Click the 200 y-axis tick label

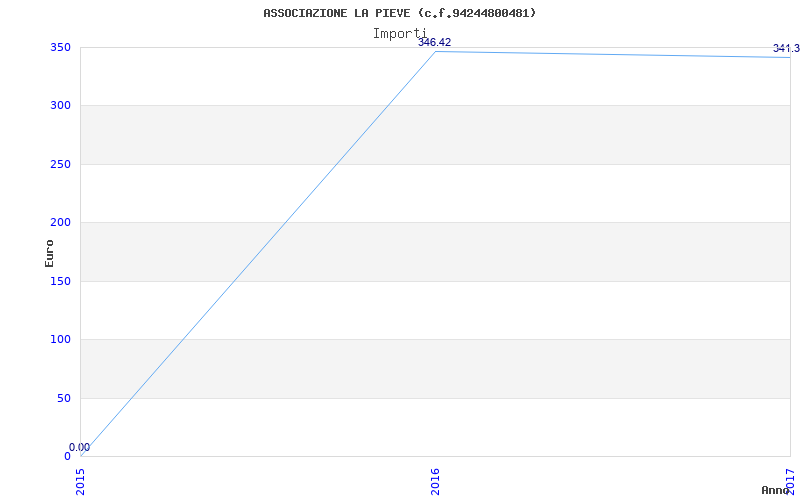(x=60, y=222)
